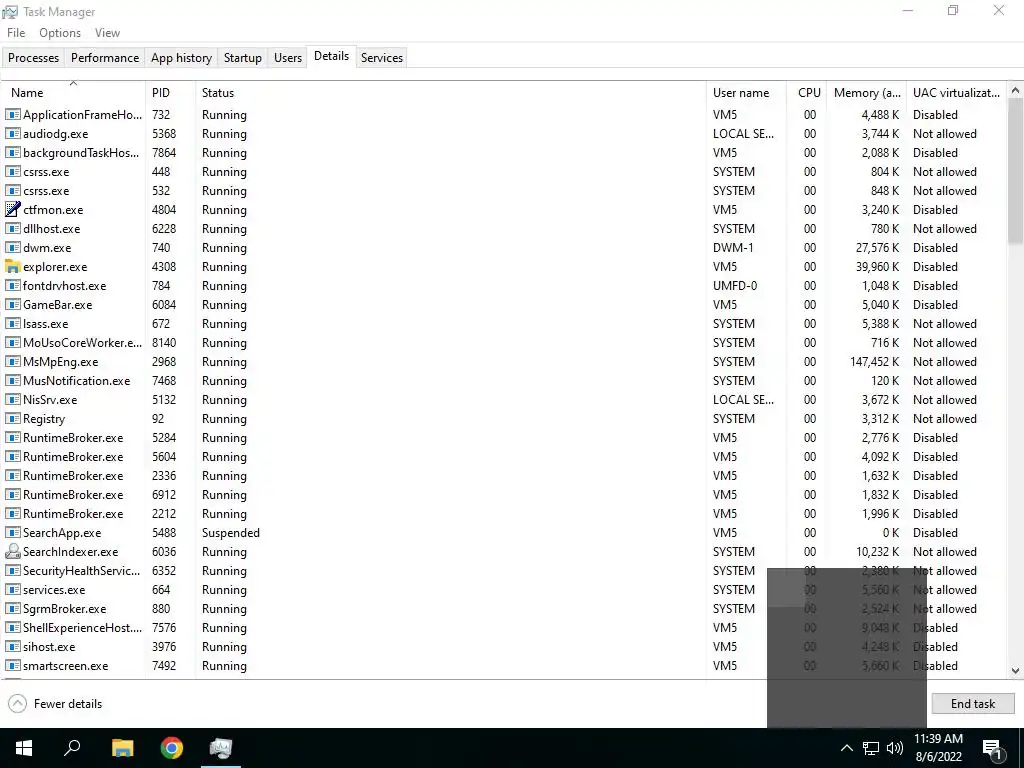Click the ctfmon.exe pencil icon
The height and width of the screenshot is (768, 1024).
click(12, 210)
